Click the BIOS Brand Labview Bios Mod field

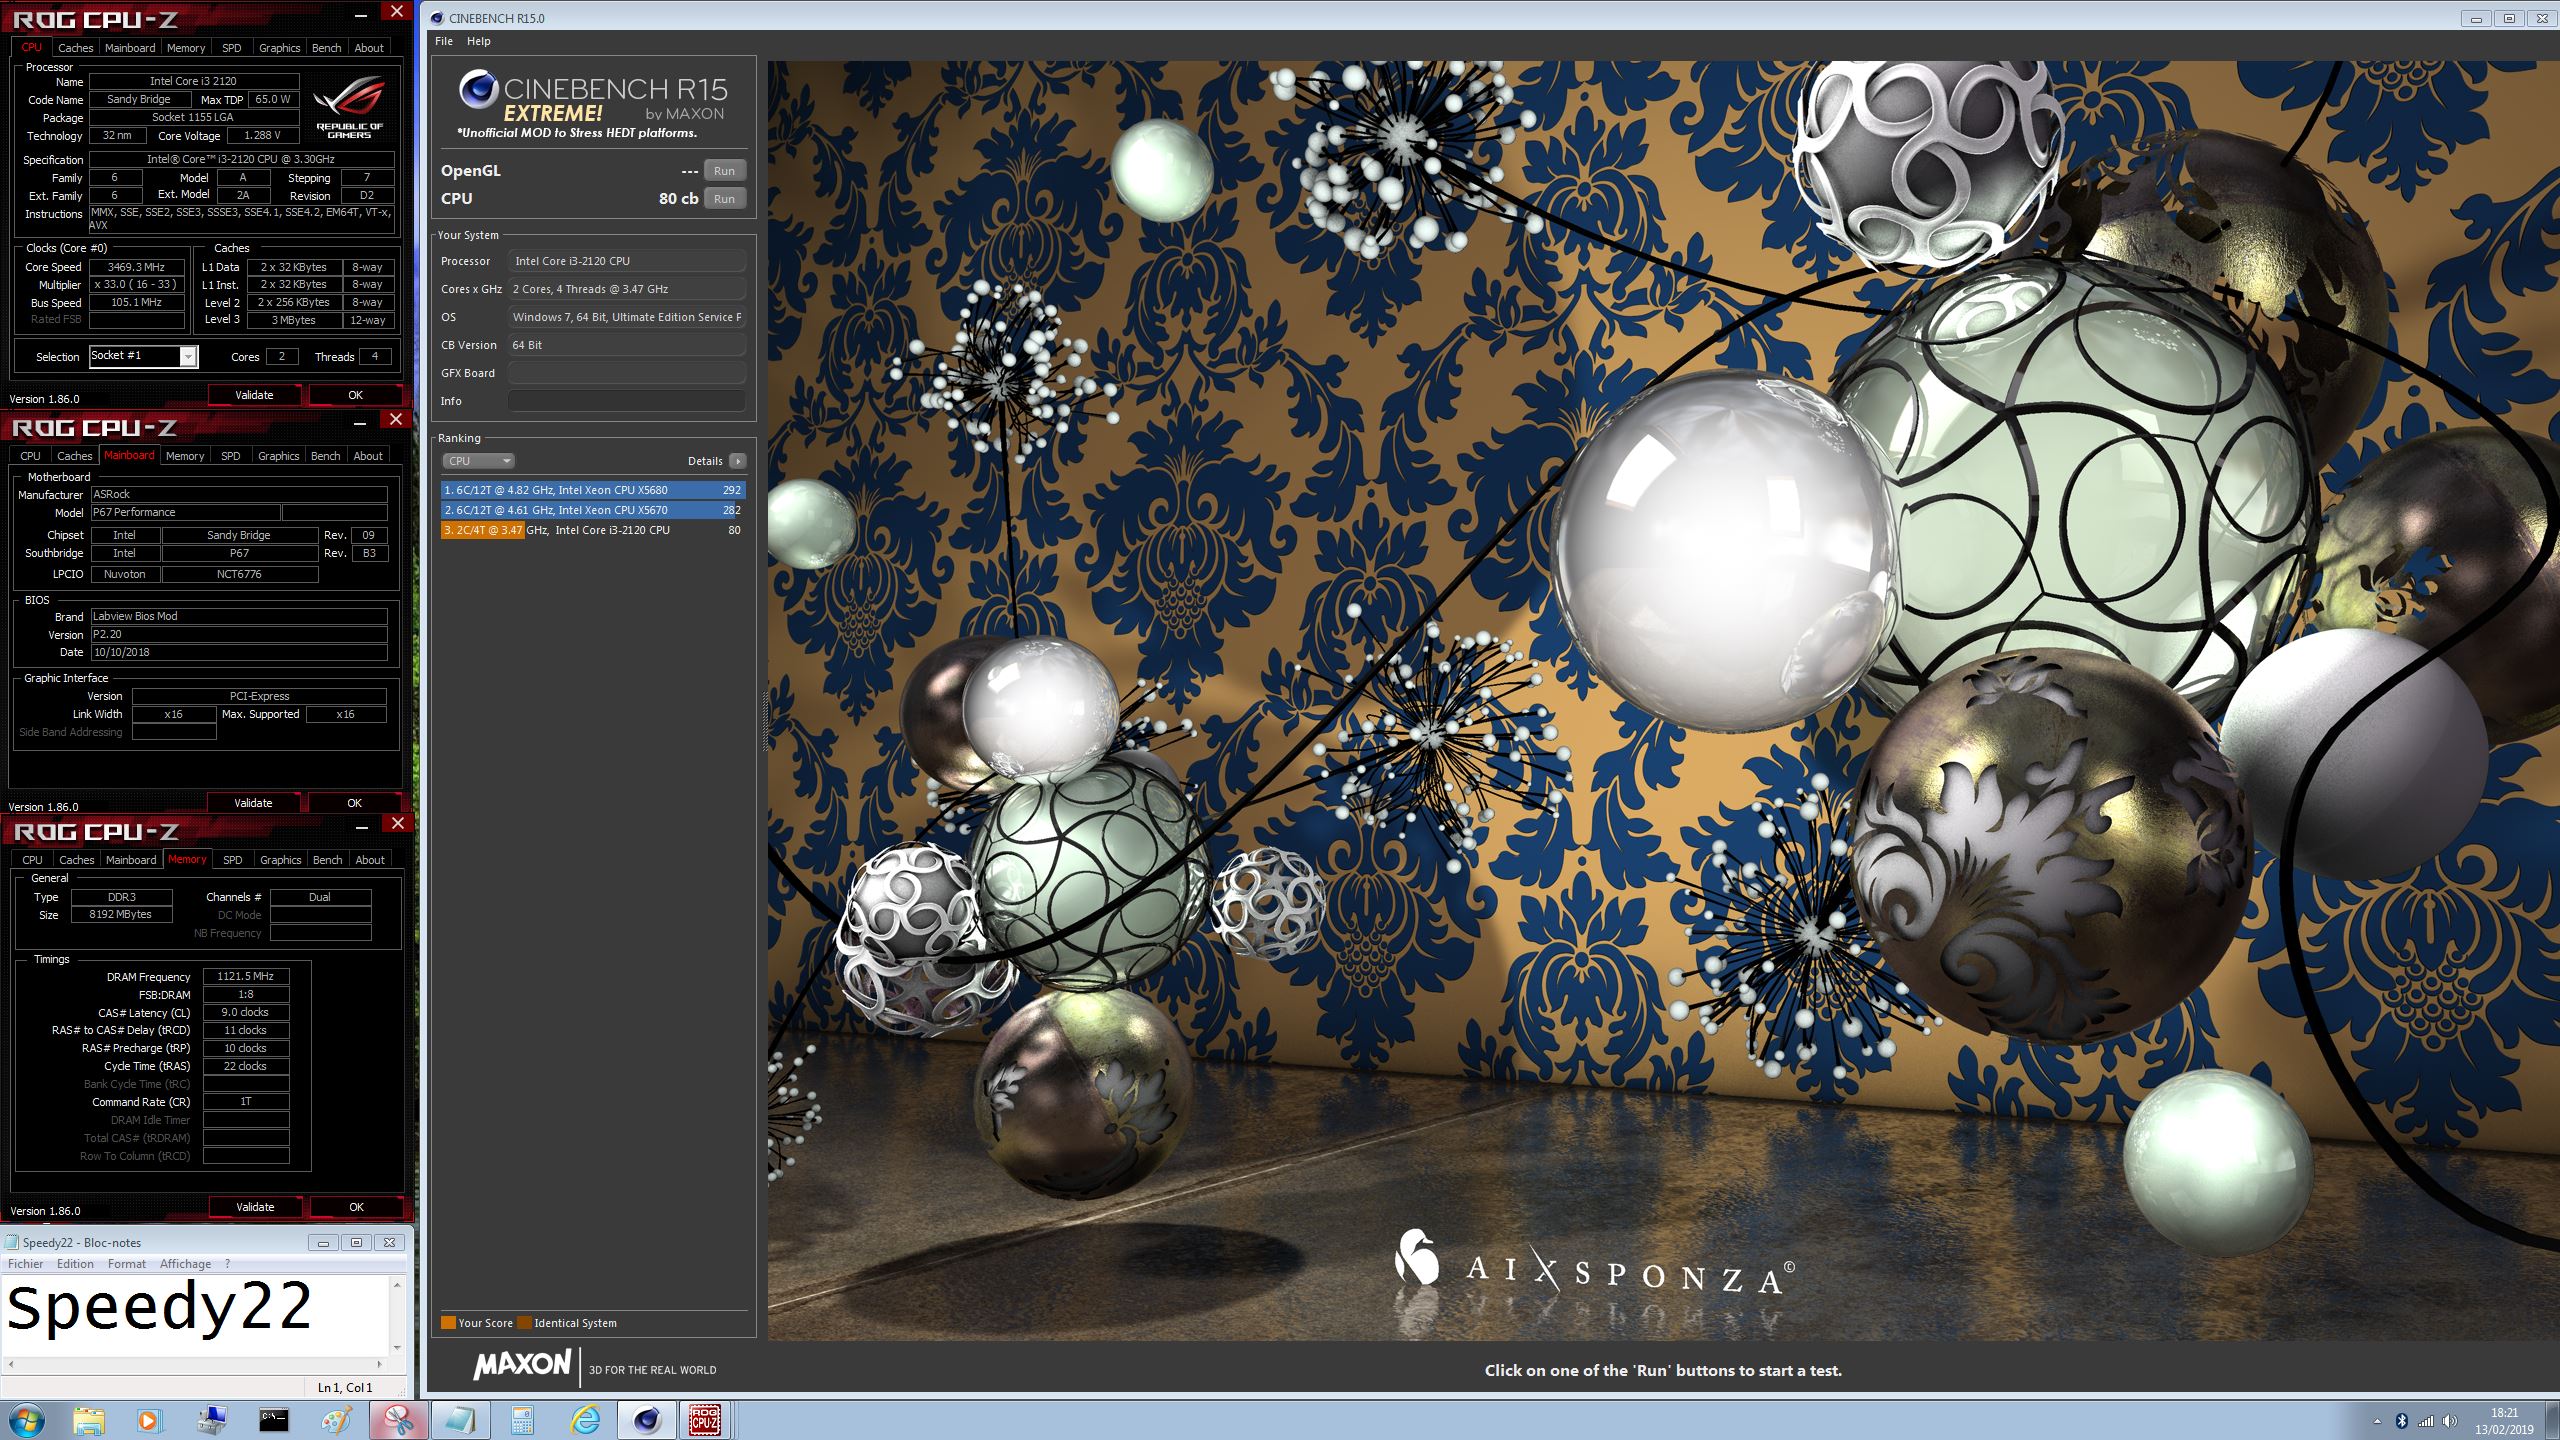point(239,616)
